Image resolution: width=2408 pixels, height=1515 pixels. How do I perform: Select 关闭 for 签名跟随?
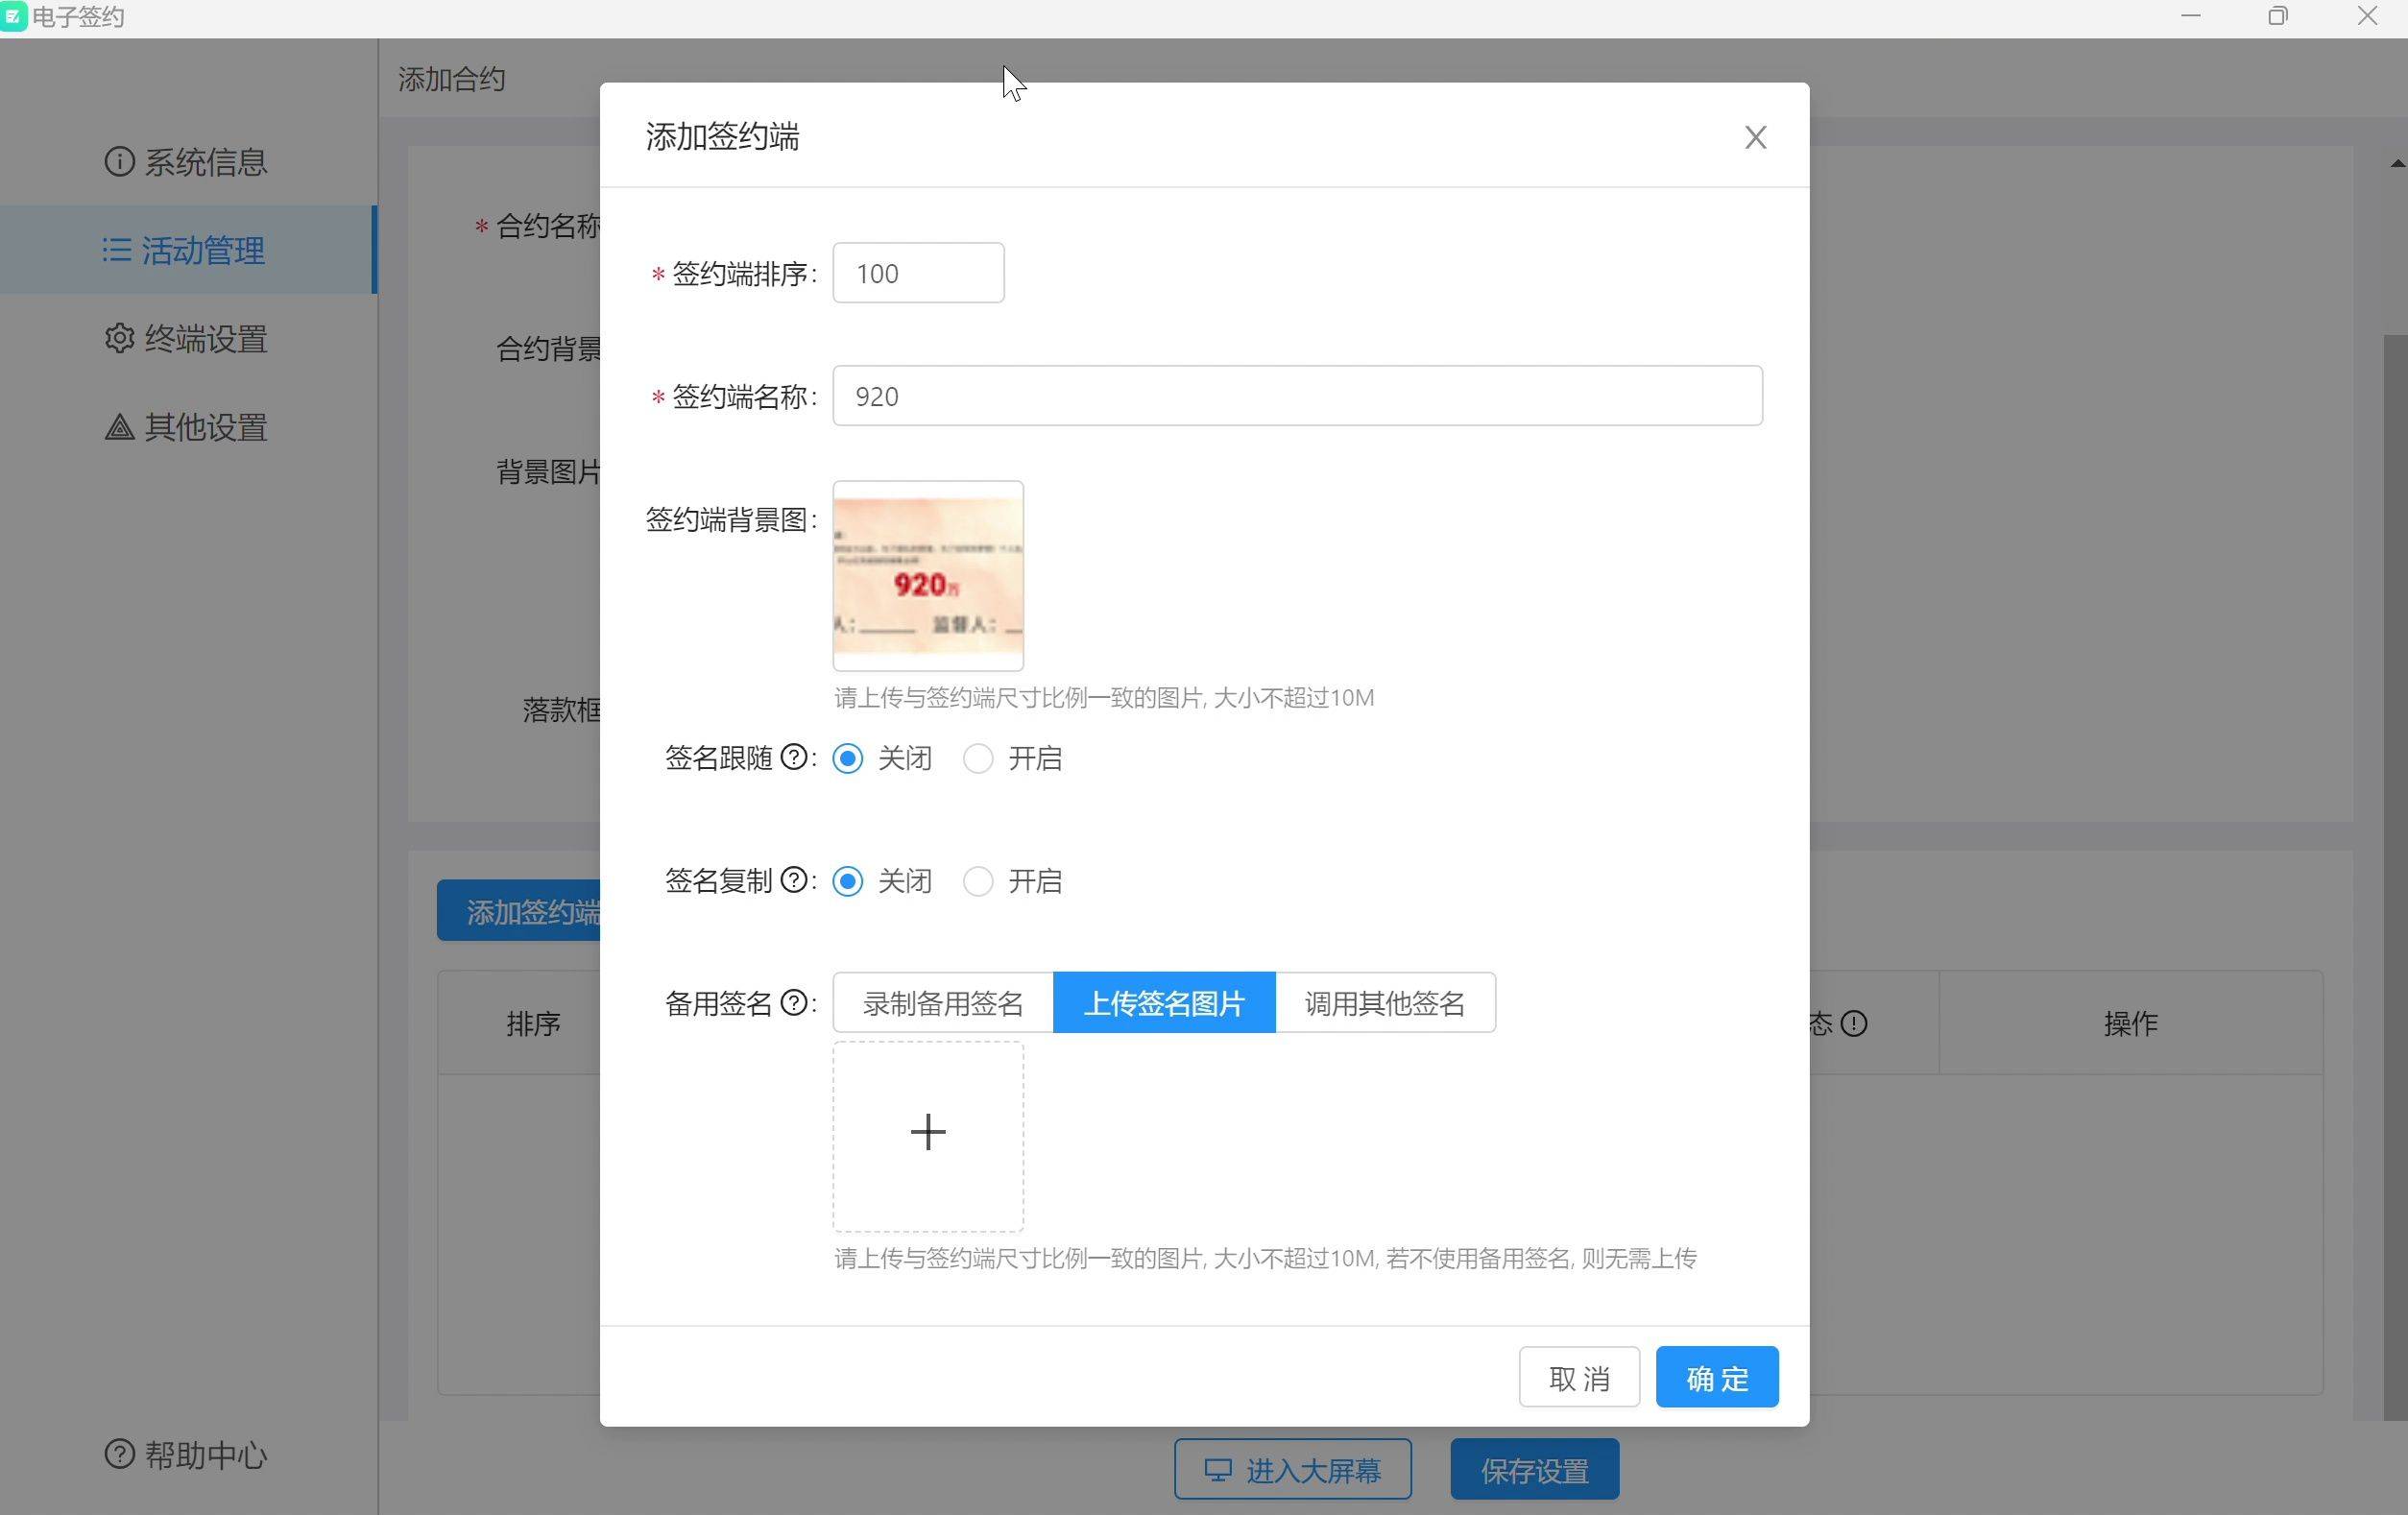click(848, 759)
